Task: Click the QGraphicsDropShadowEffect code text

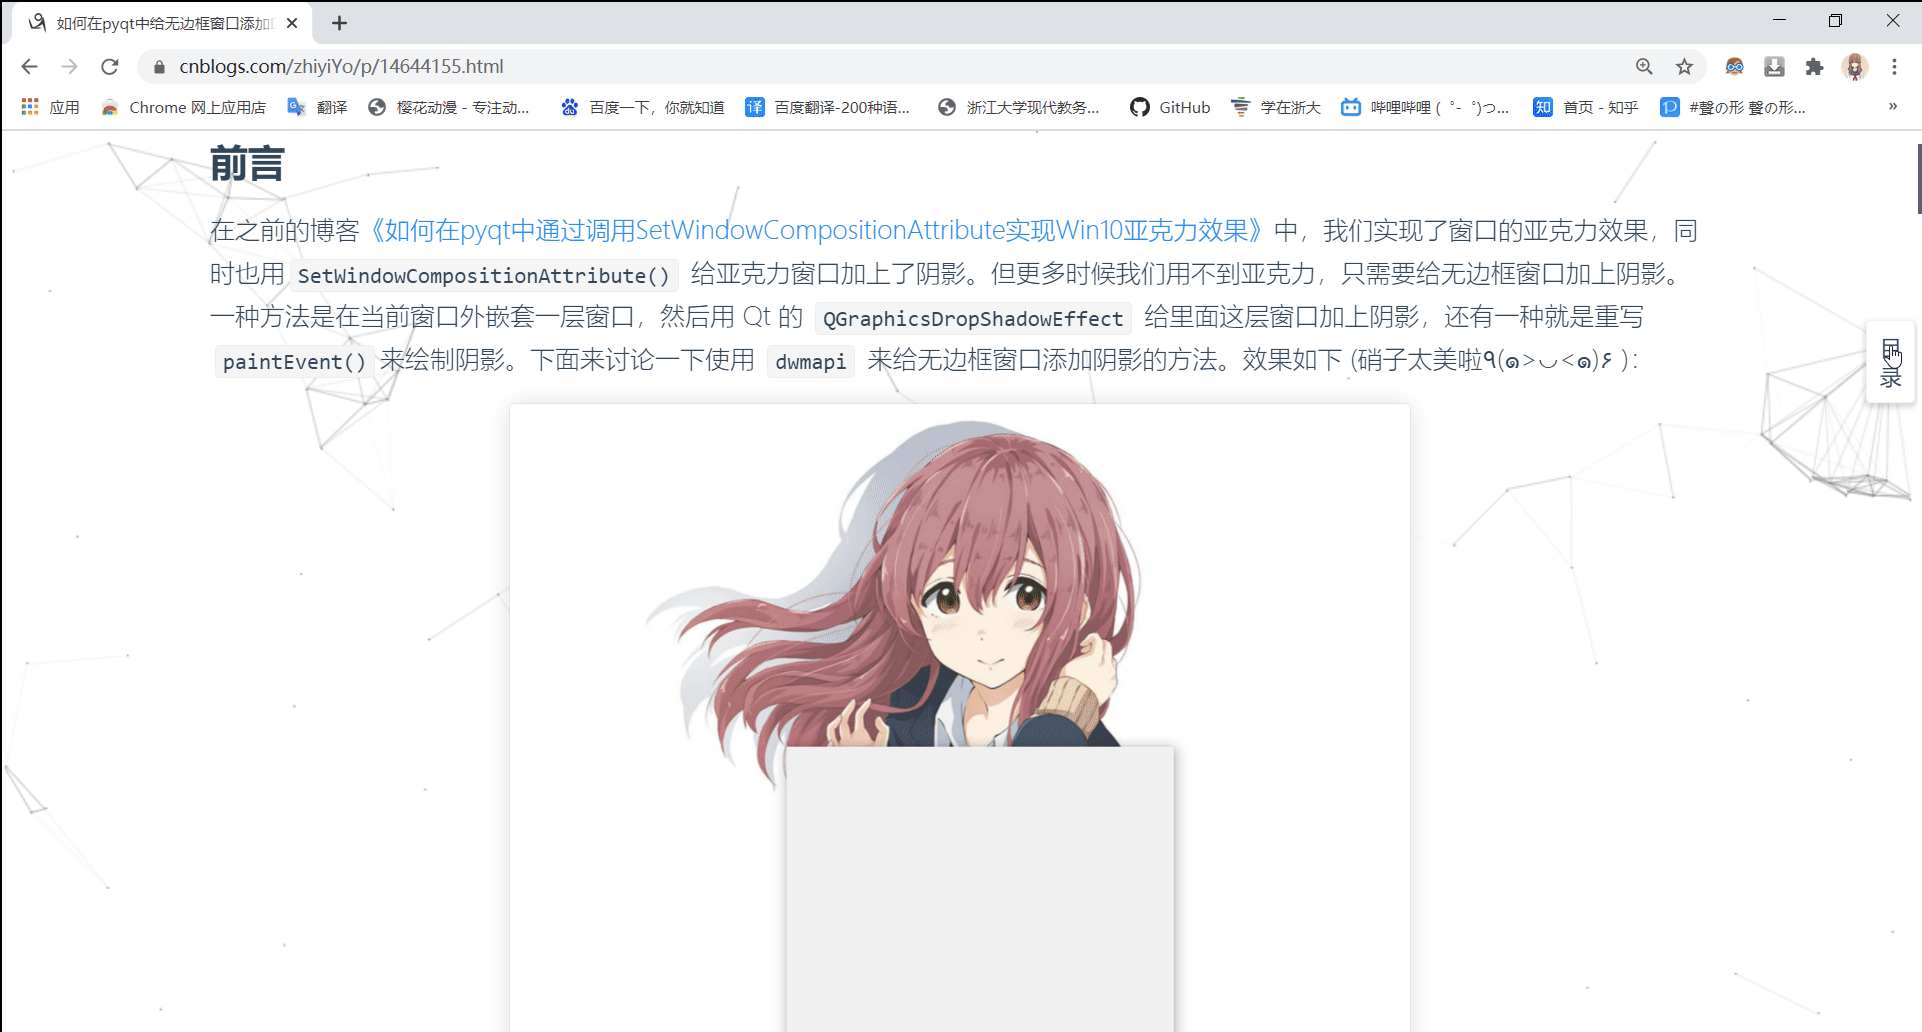Action: pos(973,318)
